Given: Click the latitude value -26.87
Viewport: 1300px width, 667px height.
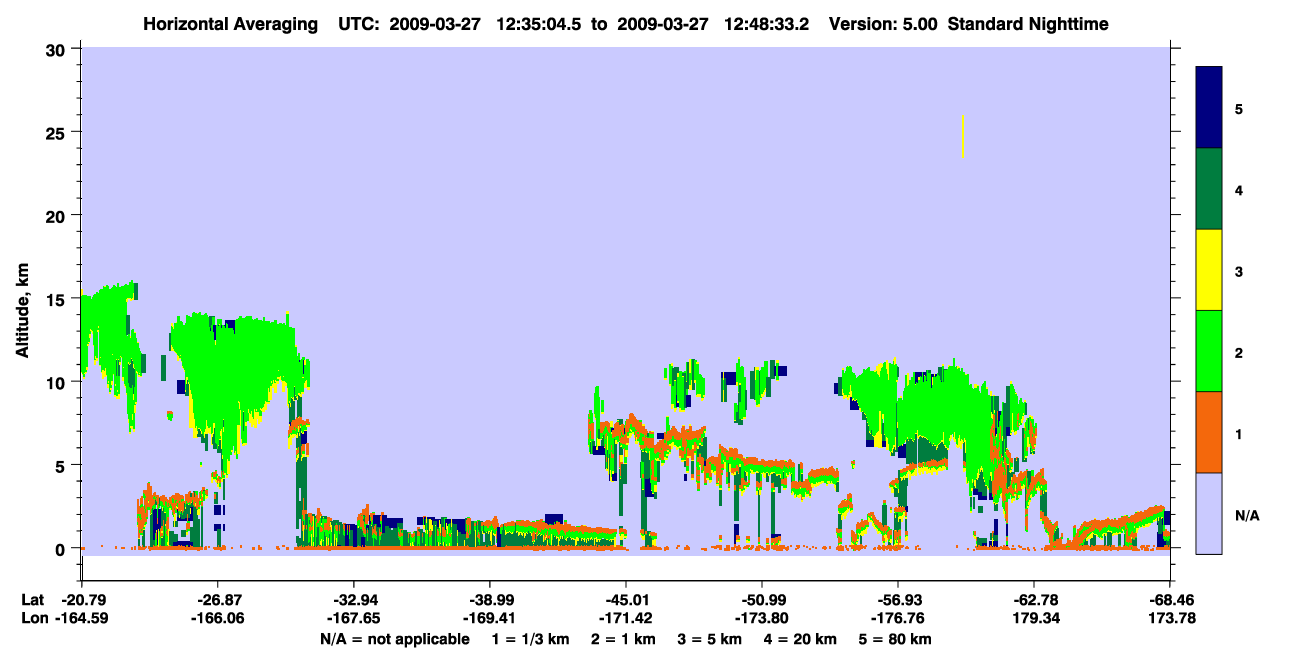Looking at the screenshot, I should click(217, 600).
